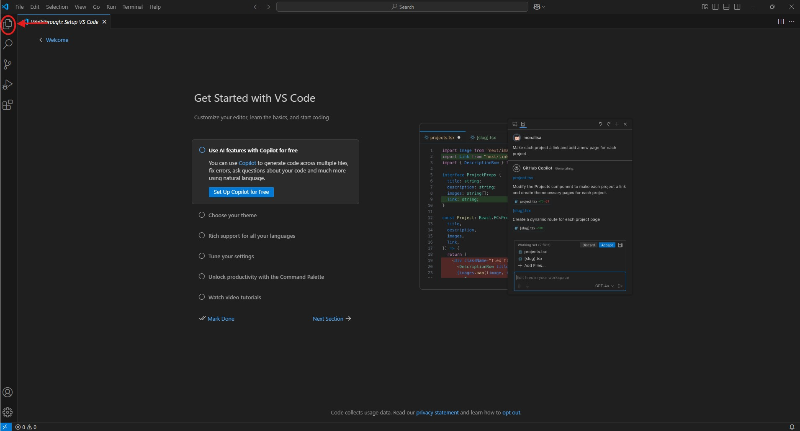Split the editor to the right
The height and width of the screenshot is (431, 800).
pos(781,21)
